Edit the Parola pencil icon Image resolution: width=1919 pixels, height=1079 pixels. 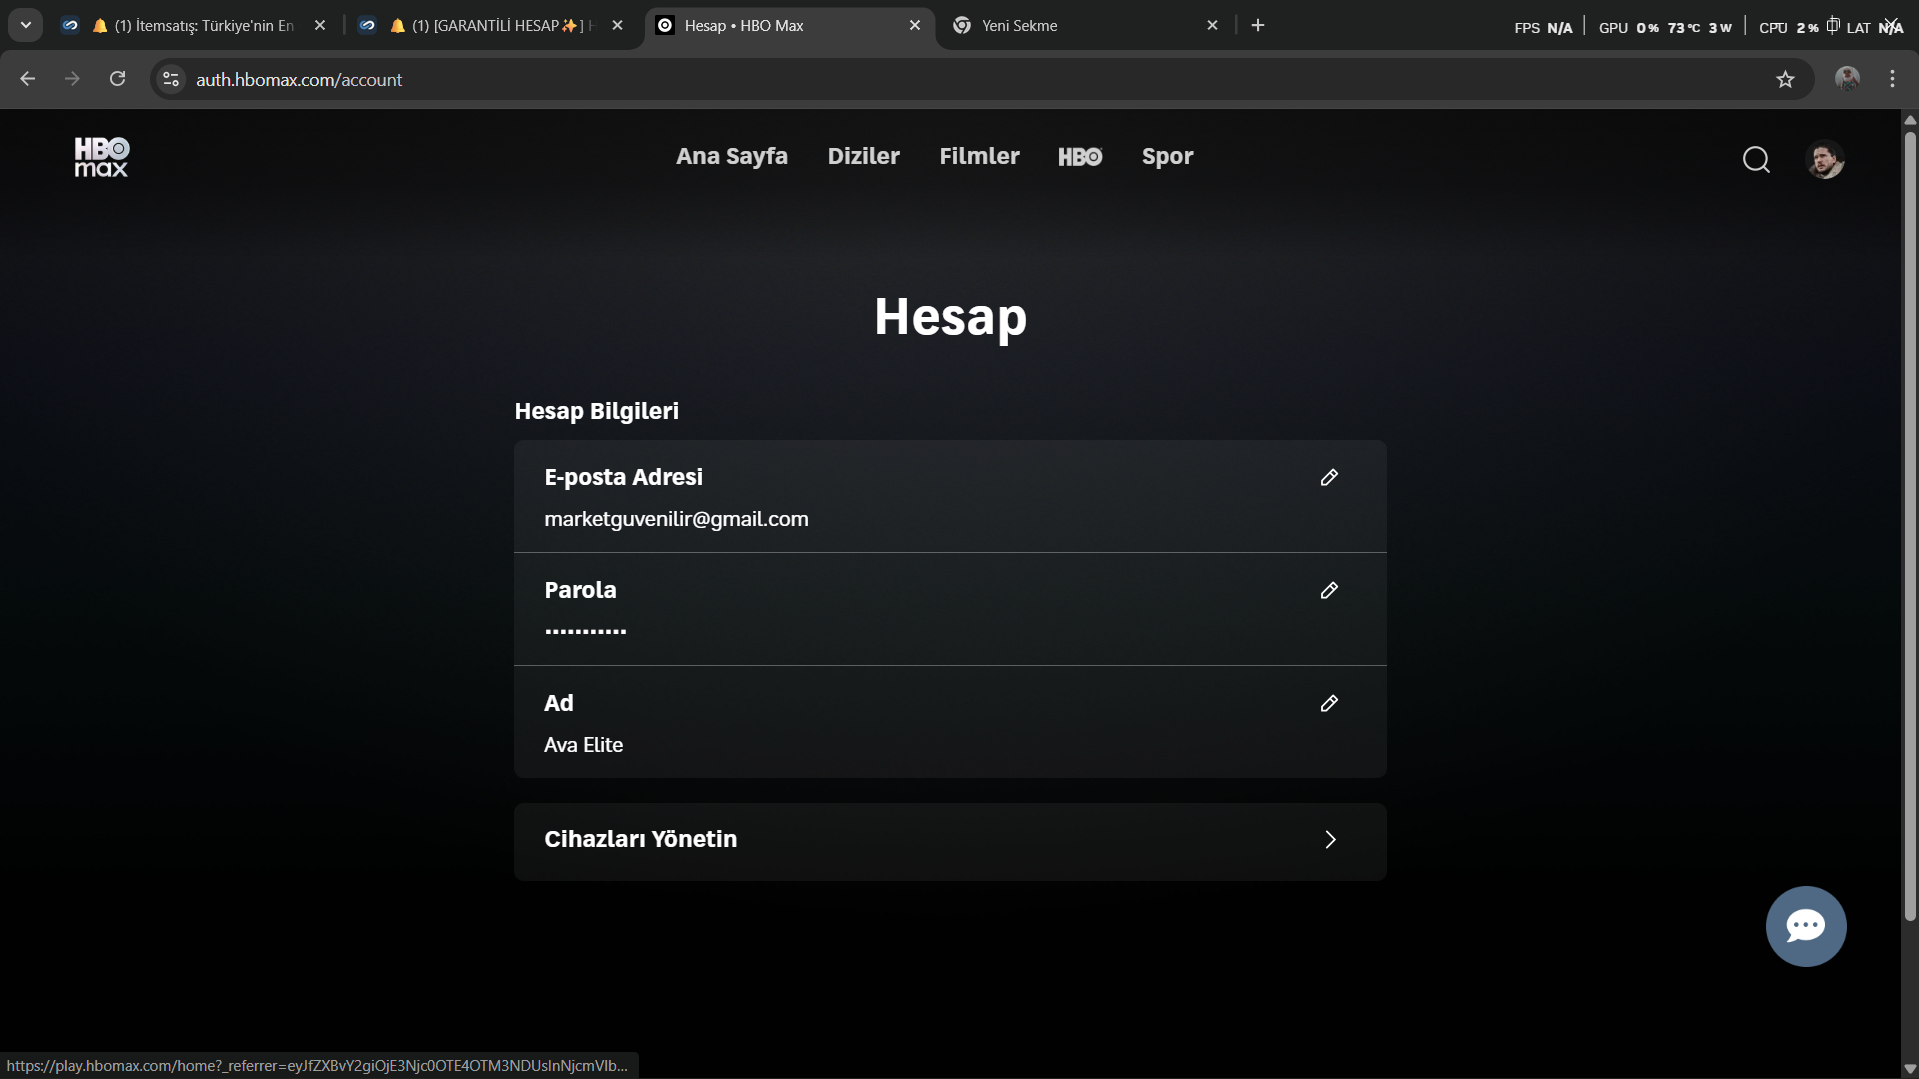point(1329,591)
